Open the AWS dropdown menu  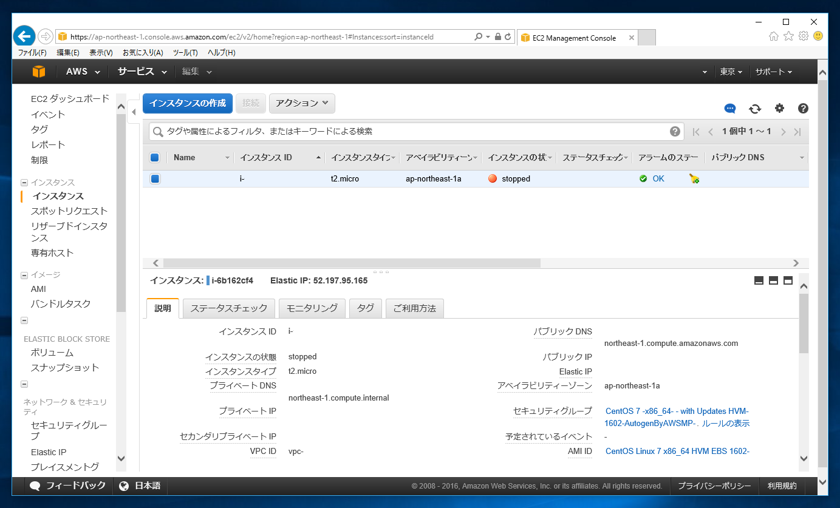pyautogui.click(x=83, y=71)
